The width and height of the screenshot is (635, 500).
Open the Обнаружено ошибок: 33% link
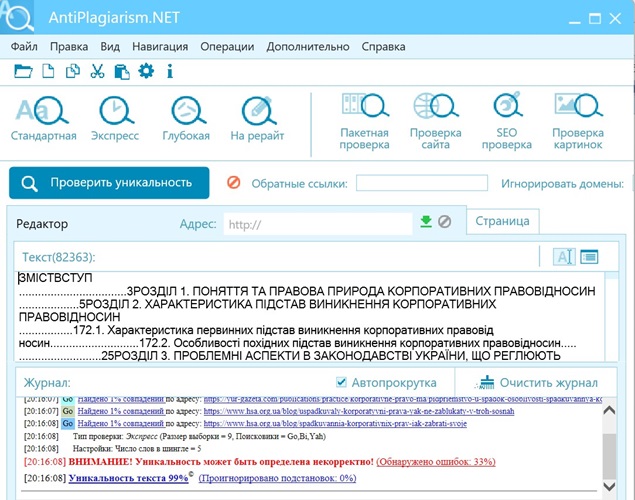point(436,462)
